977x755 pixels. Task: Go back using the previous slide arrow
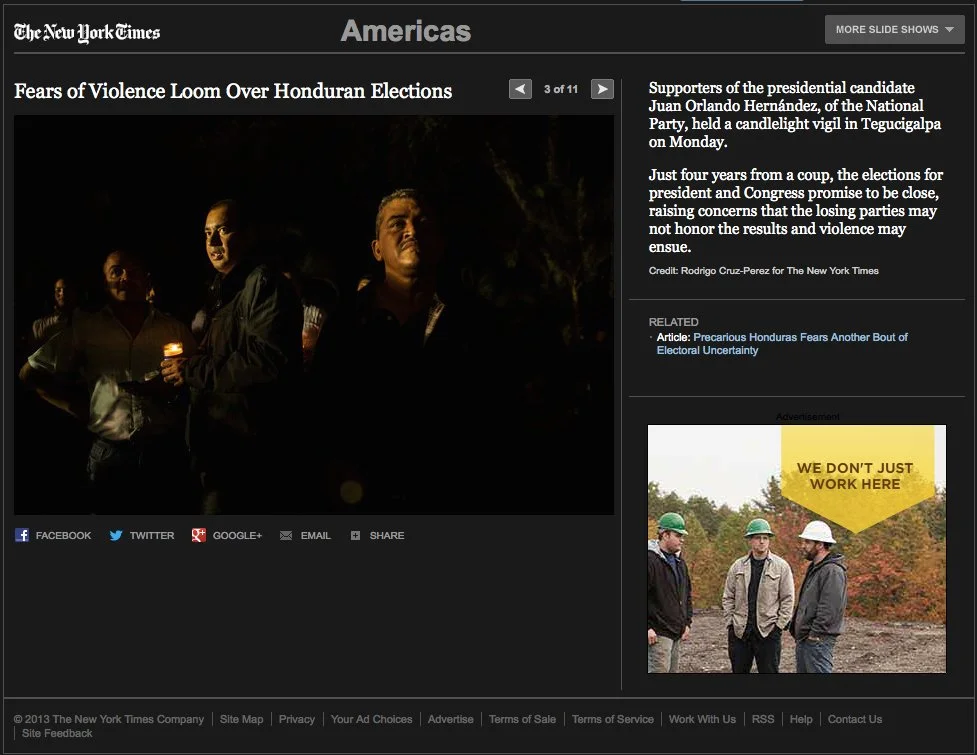pos(520,89)
